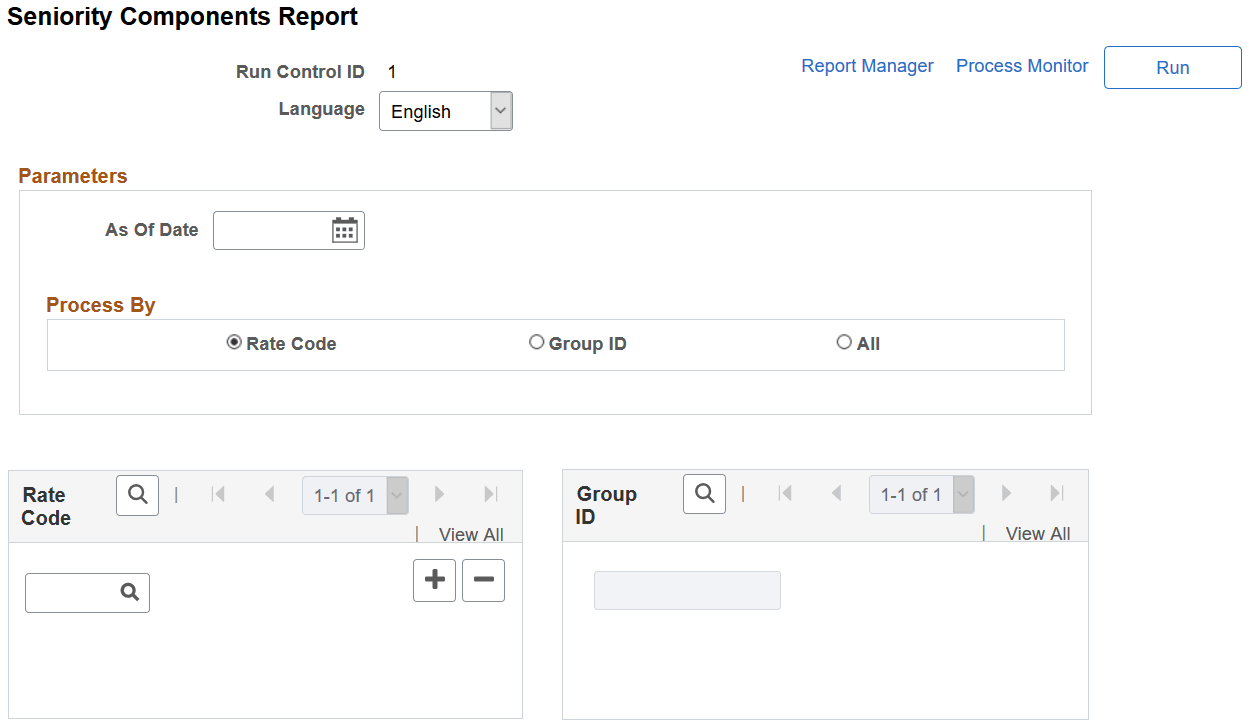Open the Process Monitor link
Screen dimensions: 1256x727
1021,66
